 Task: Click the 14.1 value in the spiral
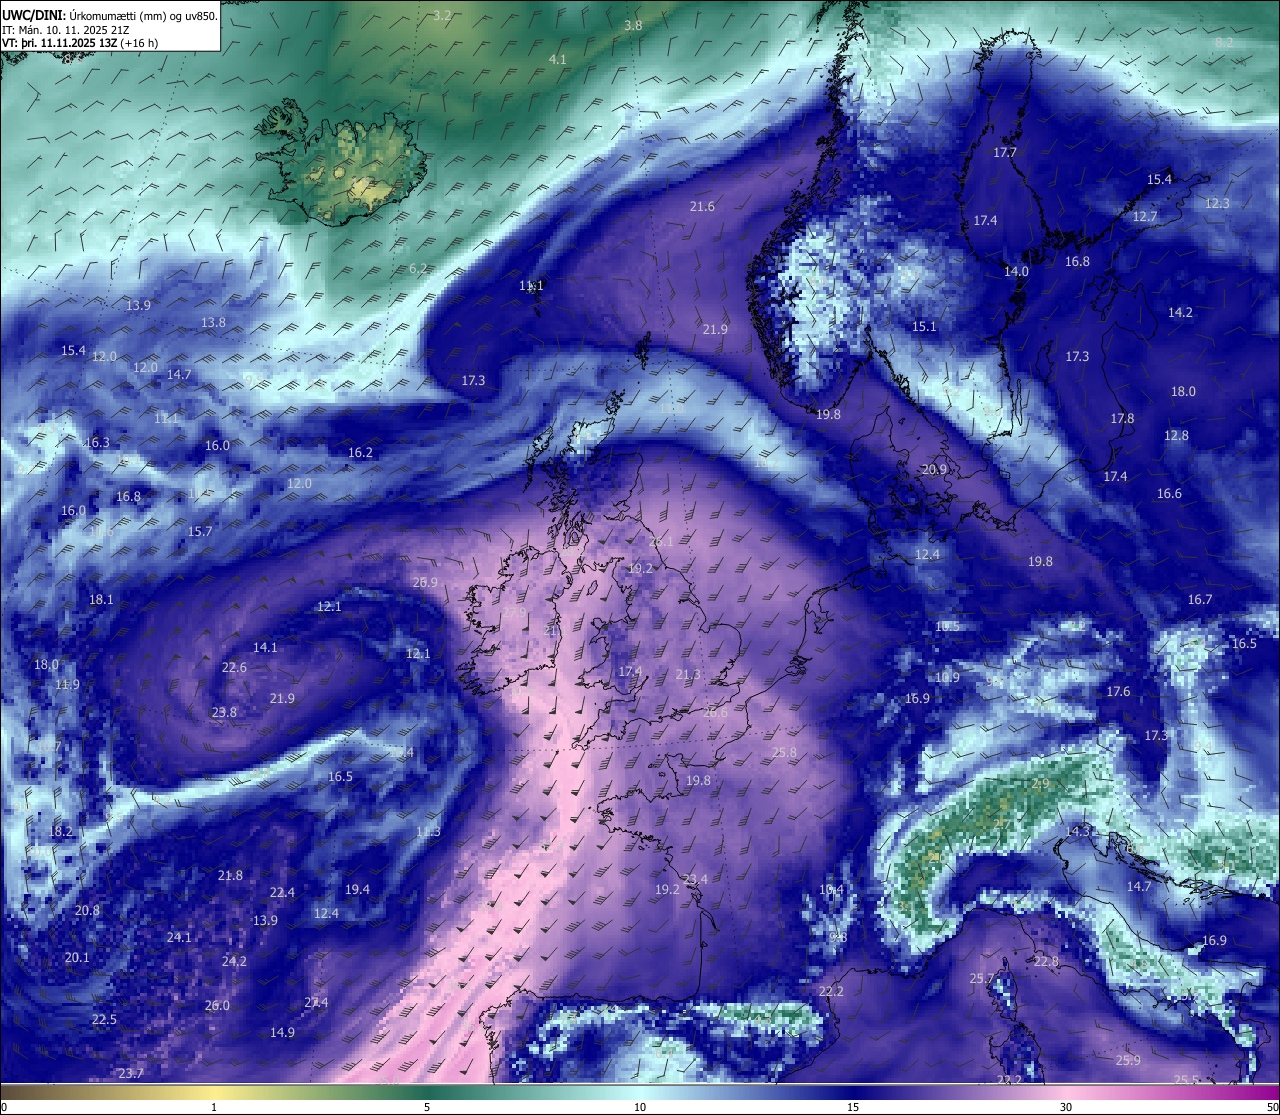tap(265, 647)
